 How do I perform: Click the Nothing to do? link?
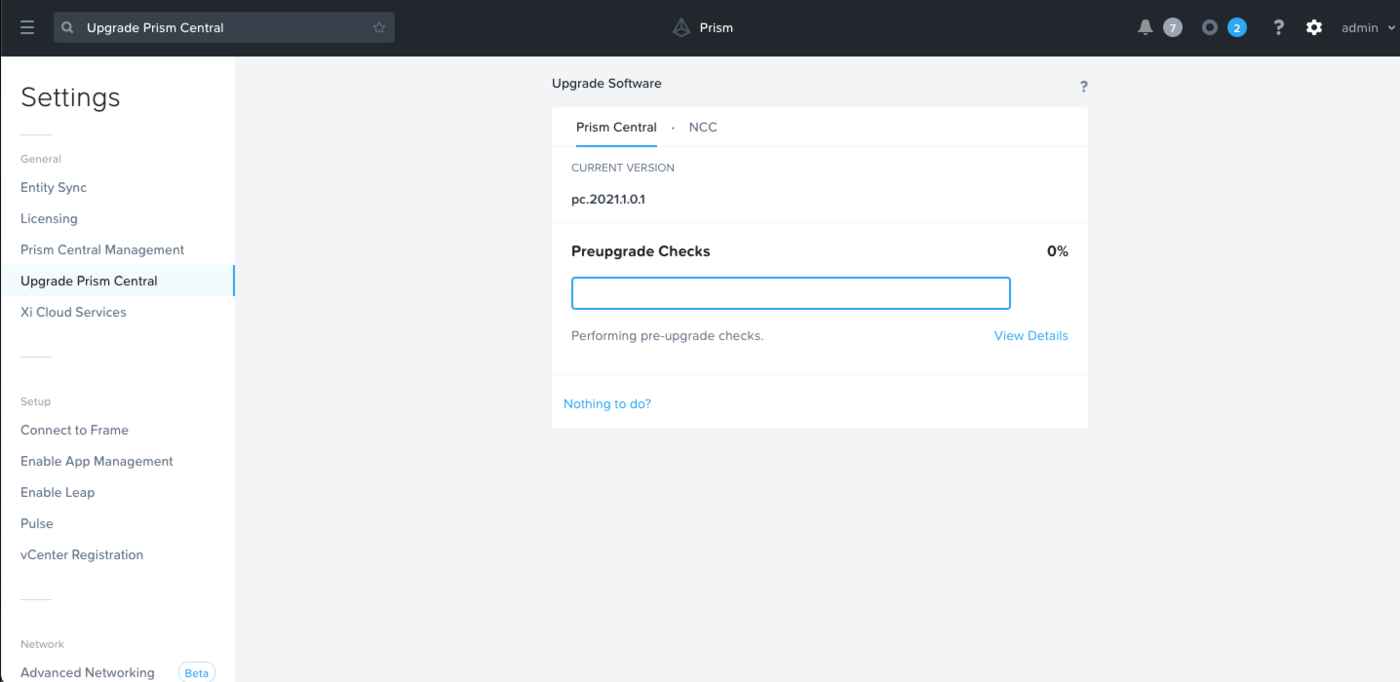[x=607, y=404]
